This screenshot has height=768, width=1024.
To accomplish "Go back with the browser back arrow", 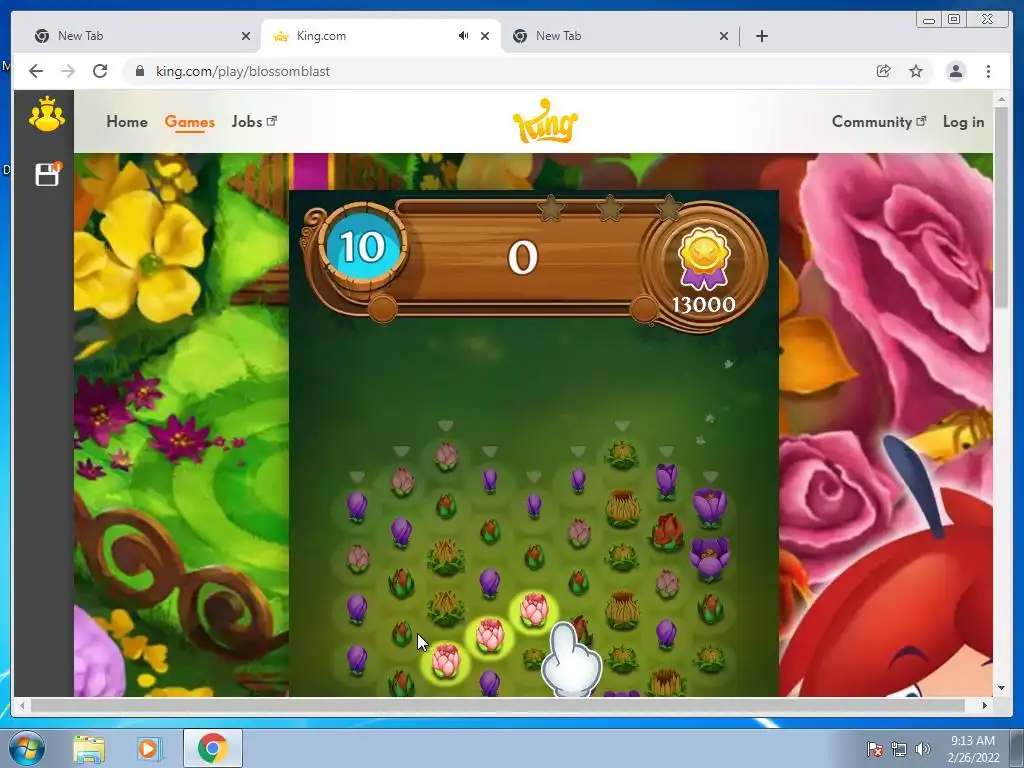I will tap(36, 71).
